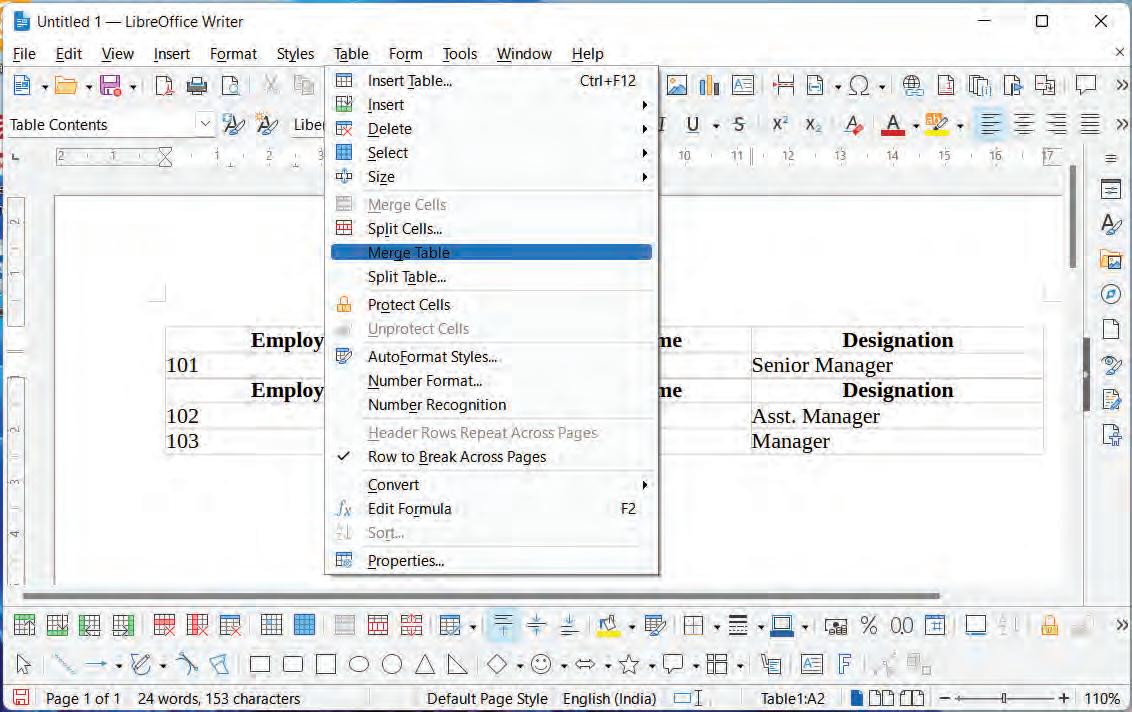Viewport: 1132px width, 712px height.
Task: Choose Insert Table... menu entry
Action: (x=491, y=81)
